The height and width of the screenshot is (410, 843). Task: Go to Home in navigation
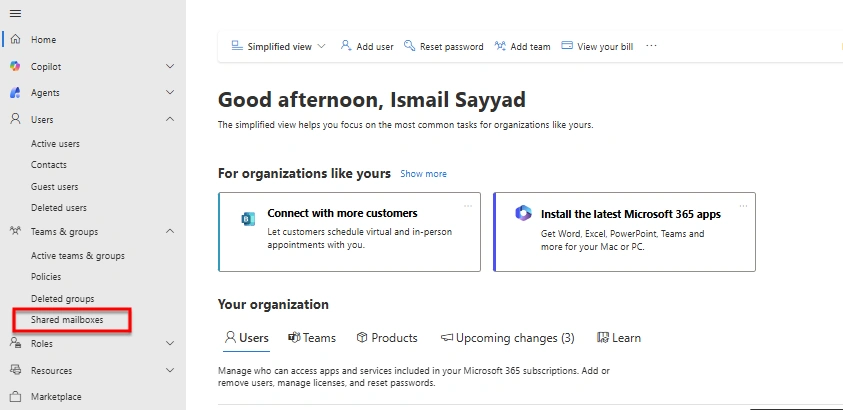[44, 40]
